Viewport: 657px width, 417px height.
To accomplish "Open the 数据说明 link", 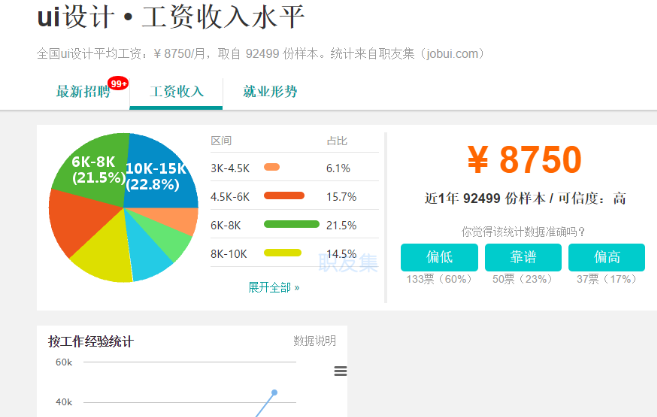I will (314, 341).
